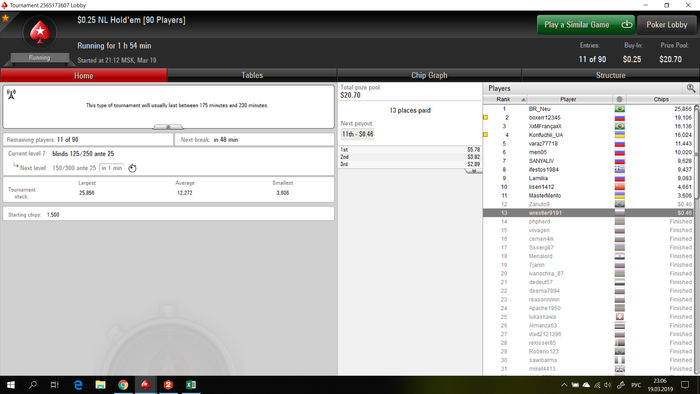Open the Structure tab
700x394 pixels.
pyautogui.click(x=610, y=75)
